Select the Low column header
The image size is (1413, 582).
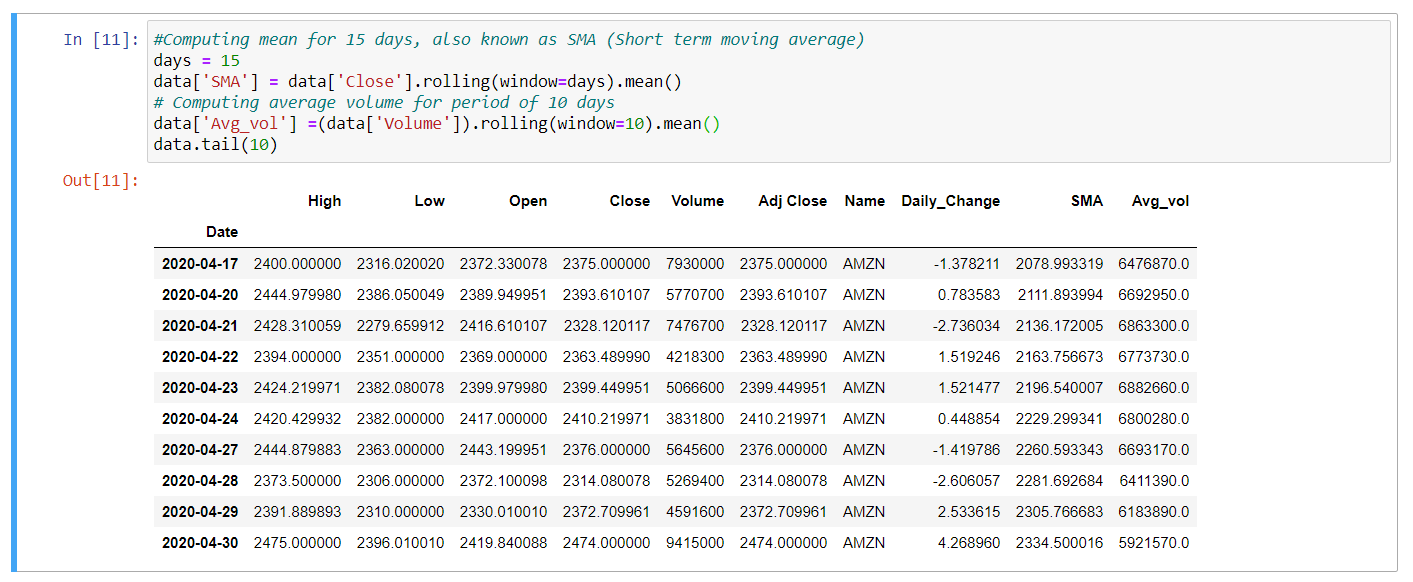pyautogui.click(x=430, y=201)
